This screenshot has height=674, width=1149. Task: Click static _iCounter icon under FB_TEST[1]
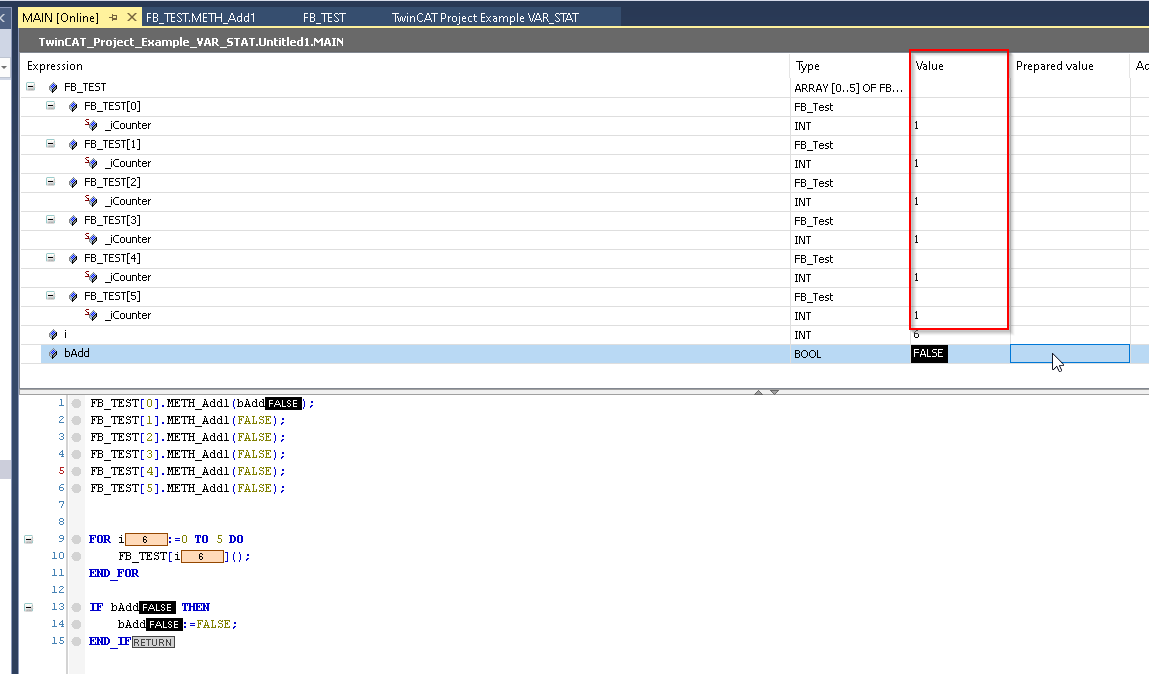tap(91, 163)
